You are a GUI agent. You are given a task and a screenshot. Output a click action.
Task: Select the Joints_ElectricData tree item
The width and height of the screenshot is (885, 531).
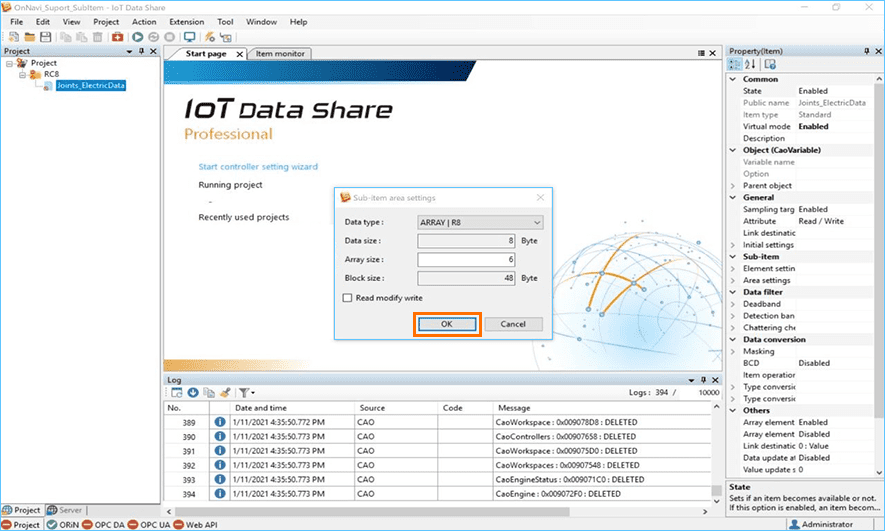pyautogui.click(x=90, y=85)
